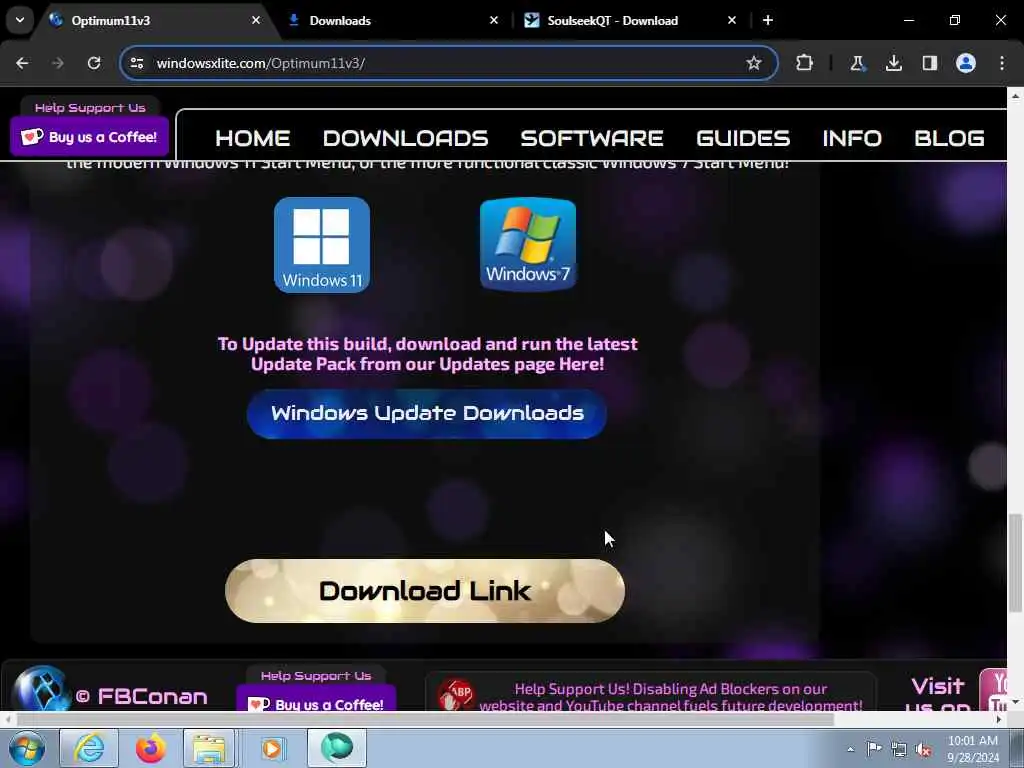Launch Firefox from the taskbar

point(150,748)
